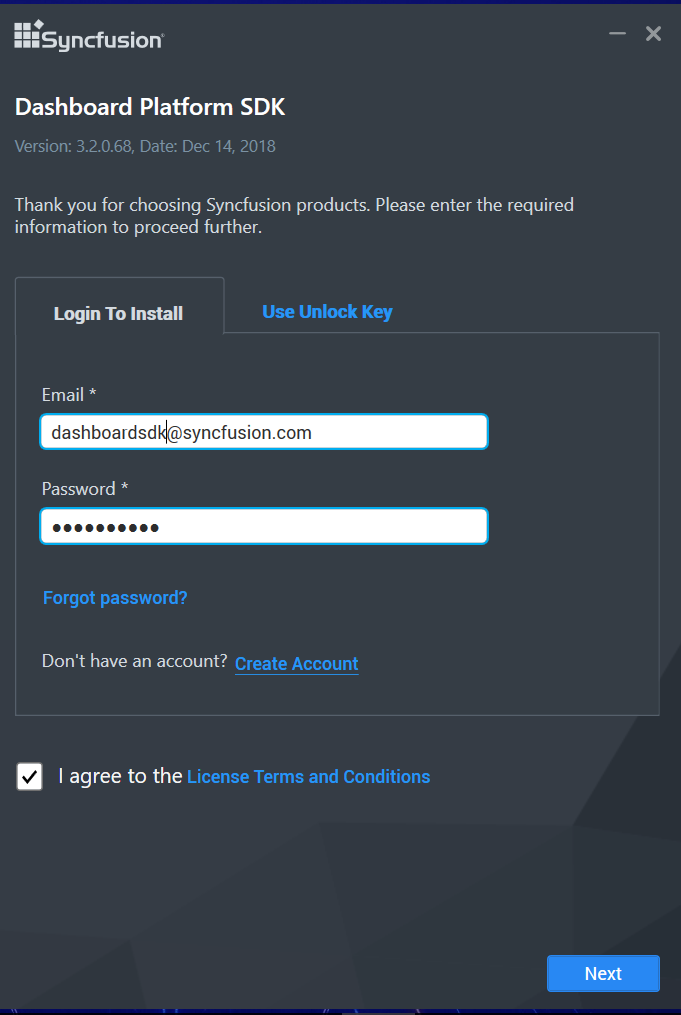
Task: Select the Login To Install tab
Action: click(118, 313)
